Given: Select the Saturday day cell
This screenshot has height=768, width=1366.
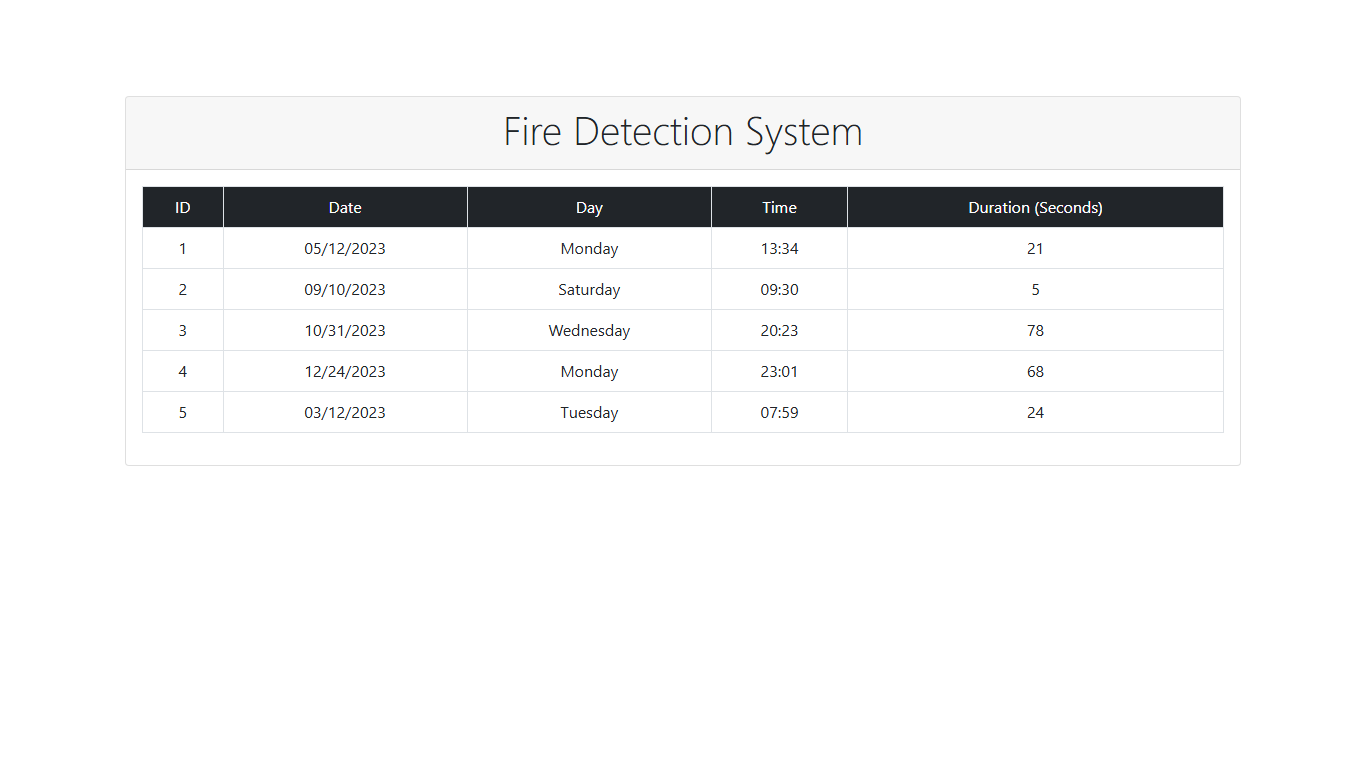Looking at the screenshot, I should pyautogui.click(x=589, y=289).
